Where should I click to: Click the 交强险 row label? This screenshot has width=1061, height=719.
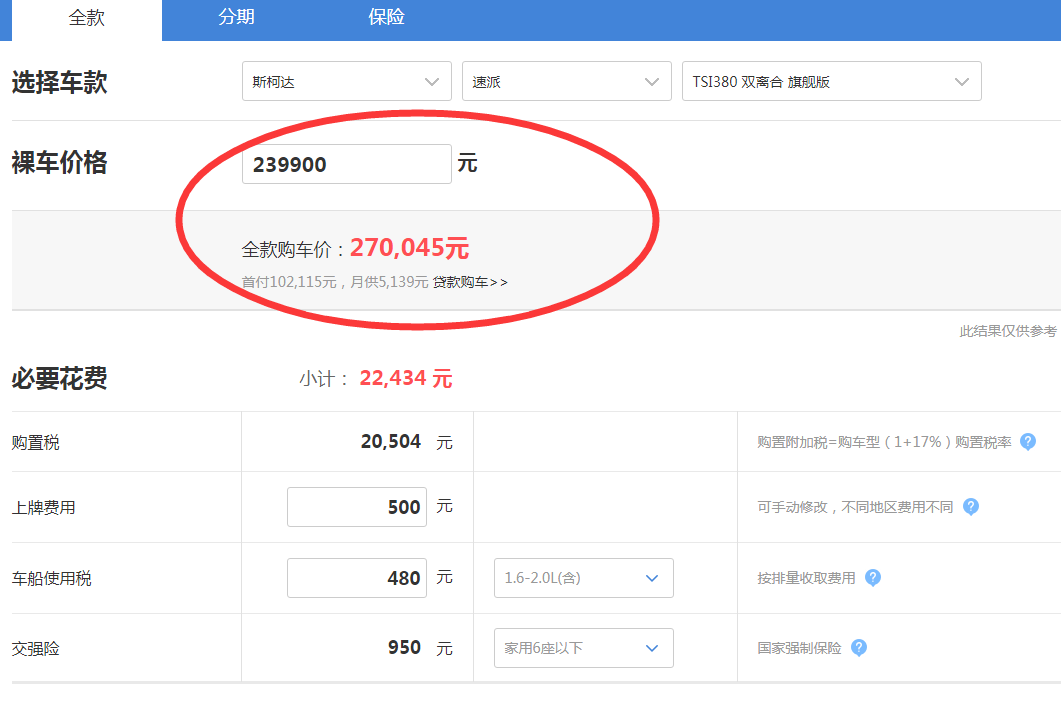(35, 649)
